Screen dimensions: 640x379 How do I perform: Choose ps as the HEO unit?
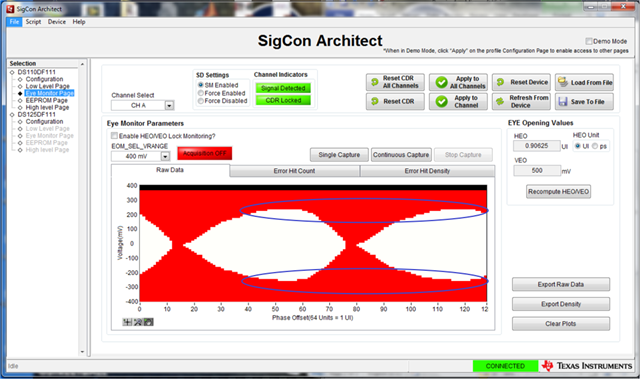pyautogui.click(x=595, y=146)
